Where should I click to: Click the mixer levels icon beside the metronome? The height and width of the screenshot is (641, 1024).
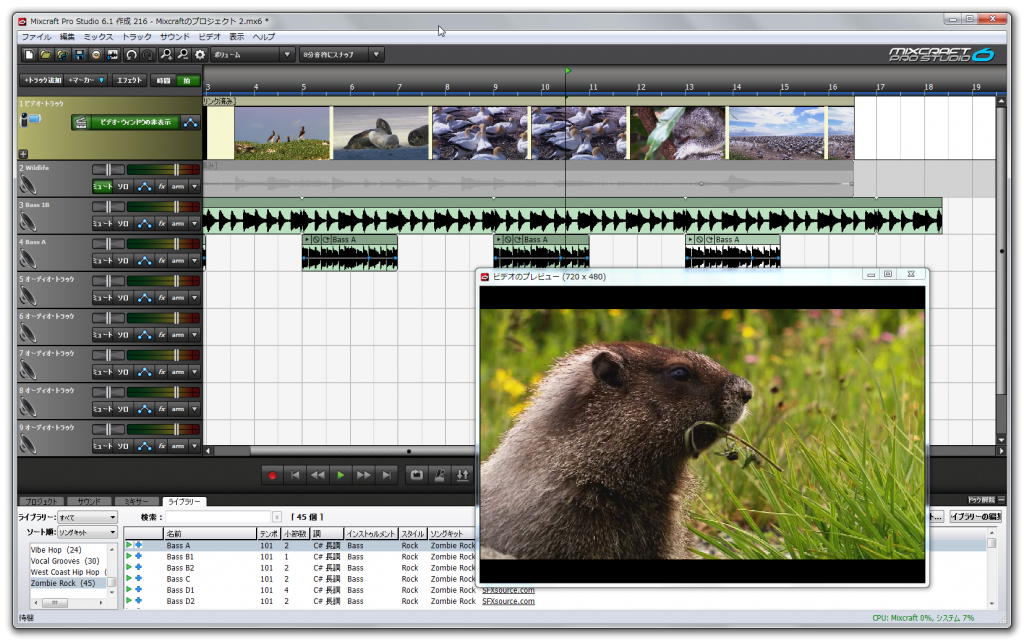click(462, 475)
